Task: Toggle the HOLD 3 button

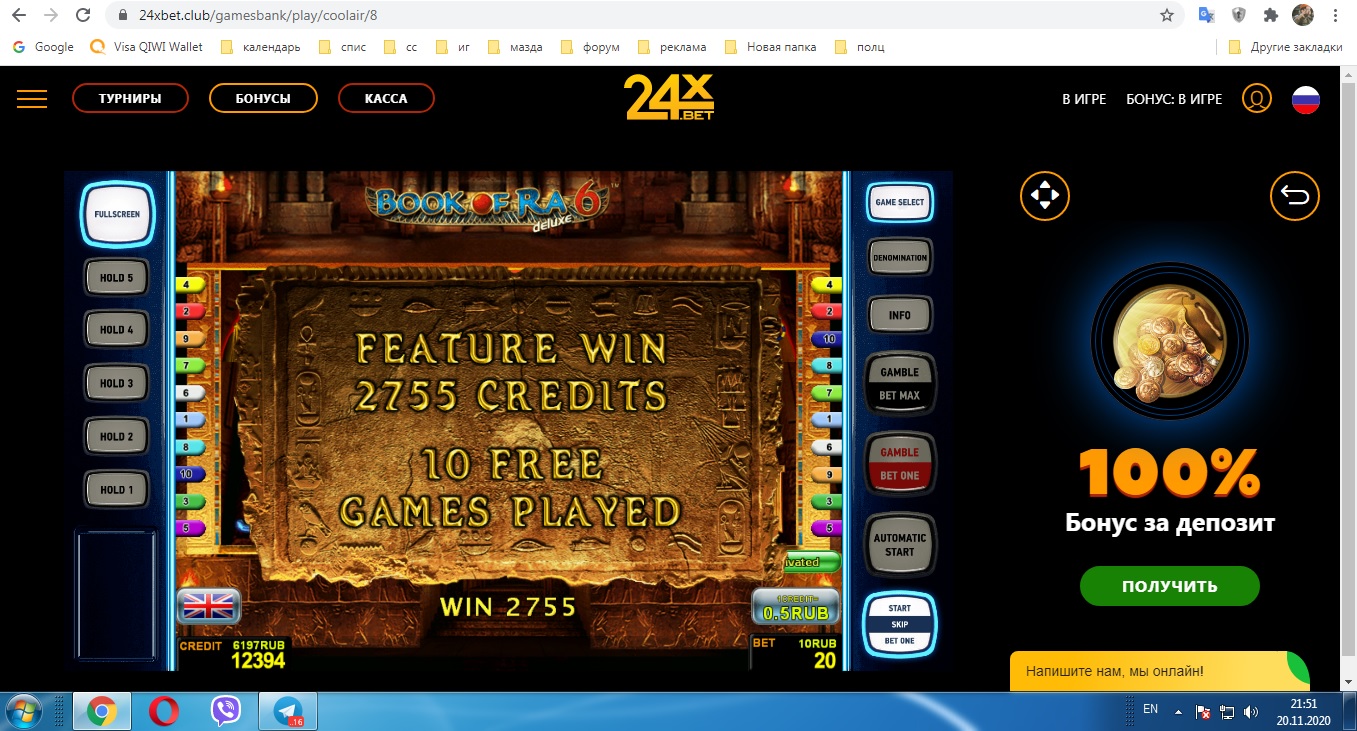Action: coord(116,384)
